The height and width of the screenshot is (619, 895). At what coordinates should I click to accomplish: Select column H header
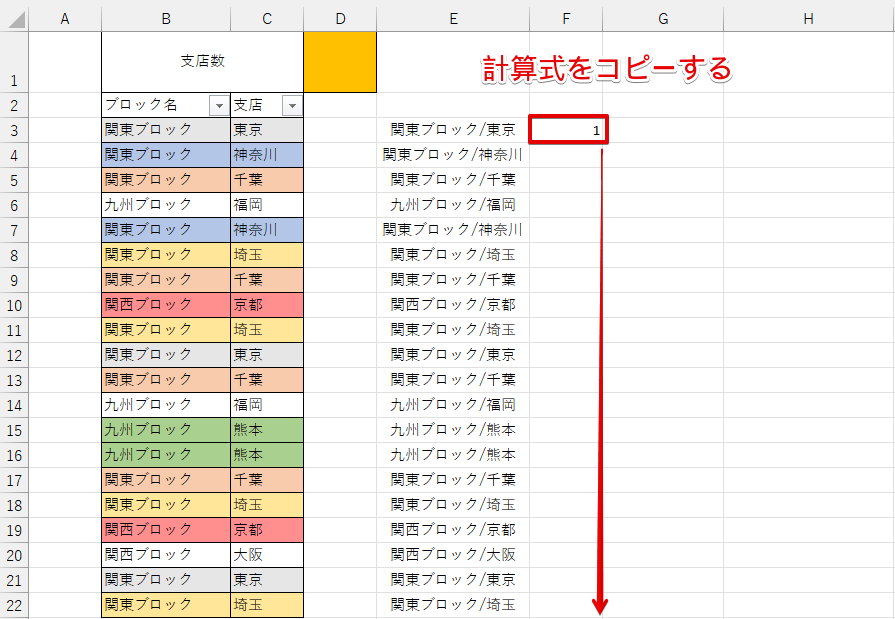point(809,19)
